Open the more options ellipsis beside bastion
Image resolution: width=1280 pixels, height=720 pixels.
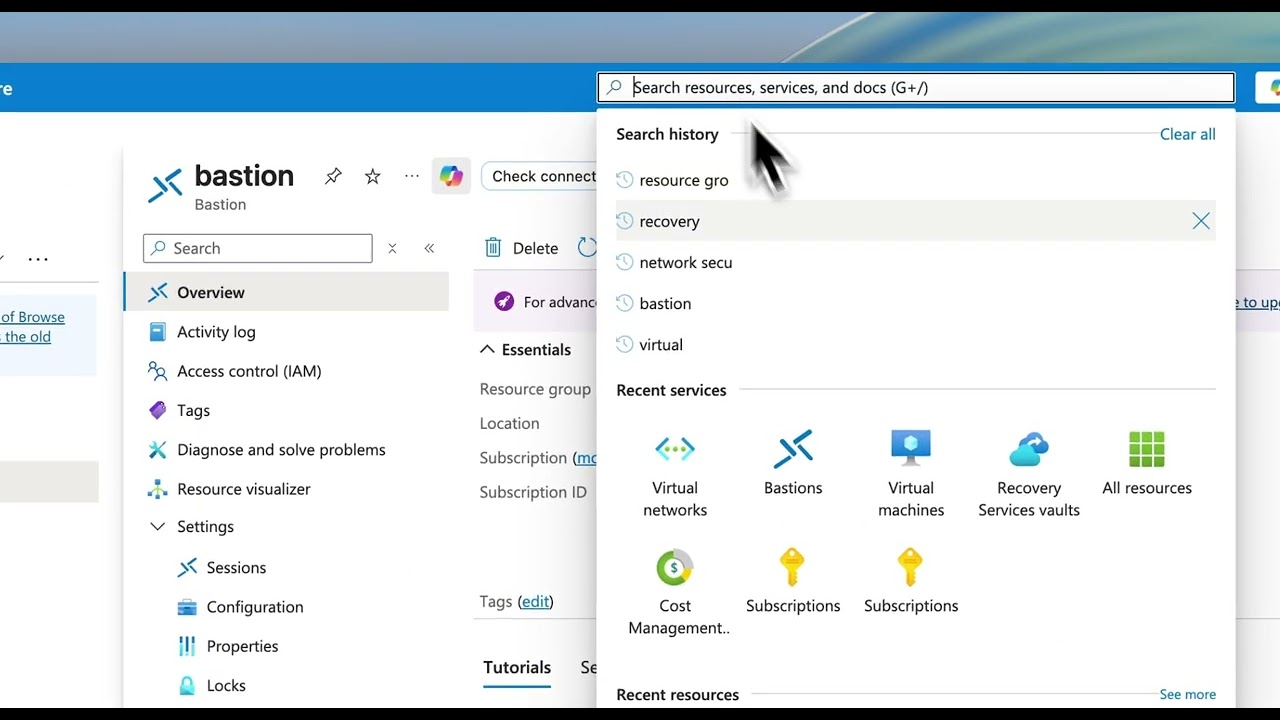point(412,176)
